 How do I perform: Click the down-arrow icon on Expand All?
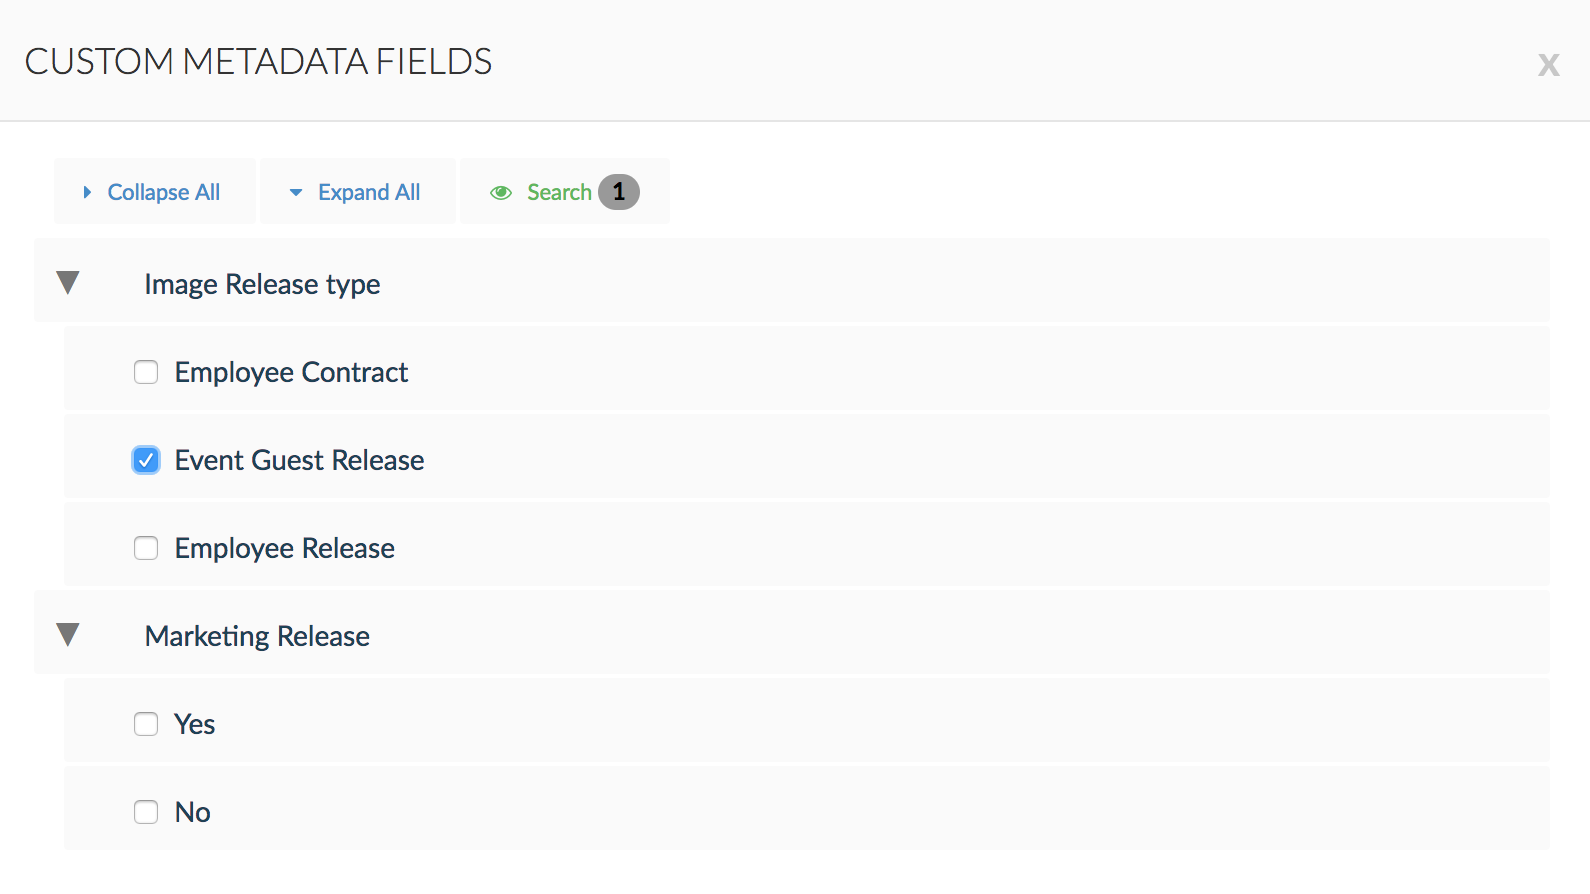coord(296,193)
